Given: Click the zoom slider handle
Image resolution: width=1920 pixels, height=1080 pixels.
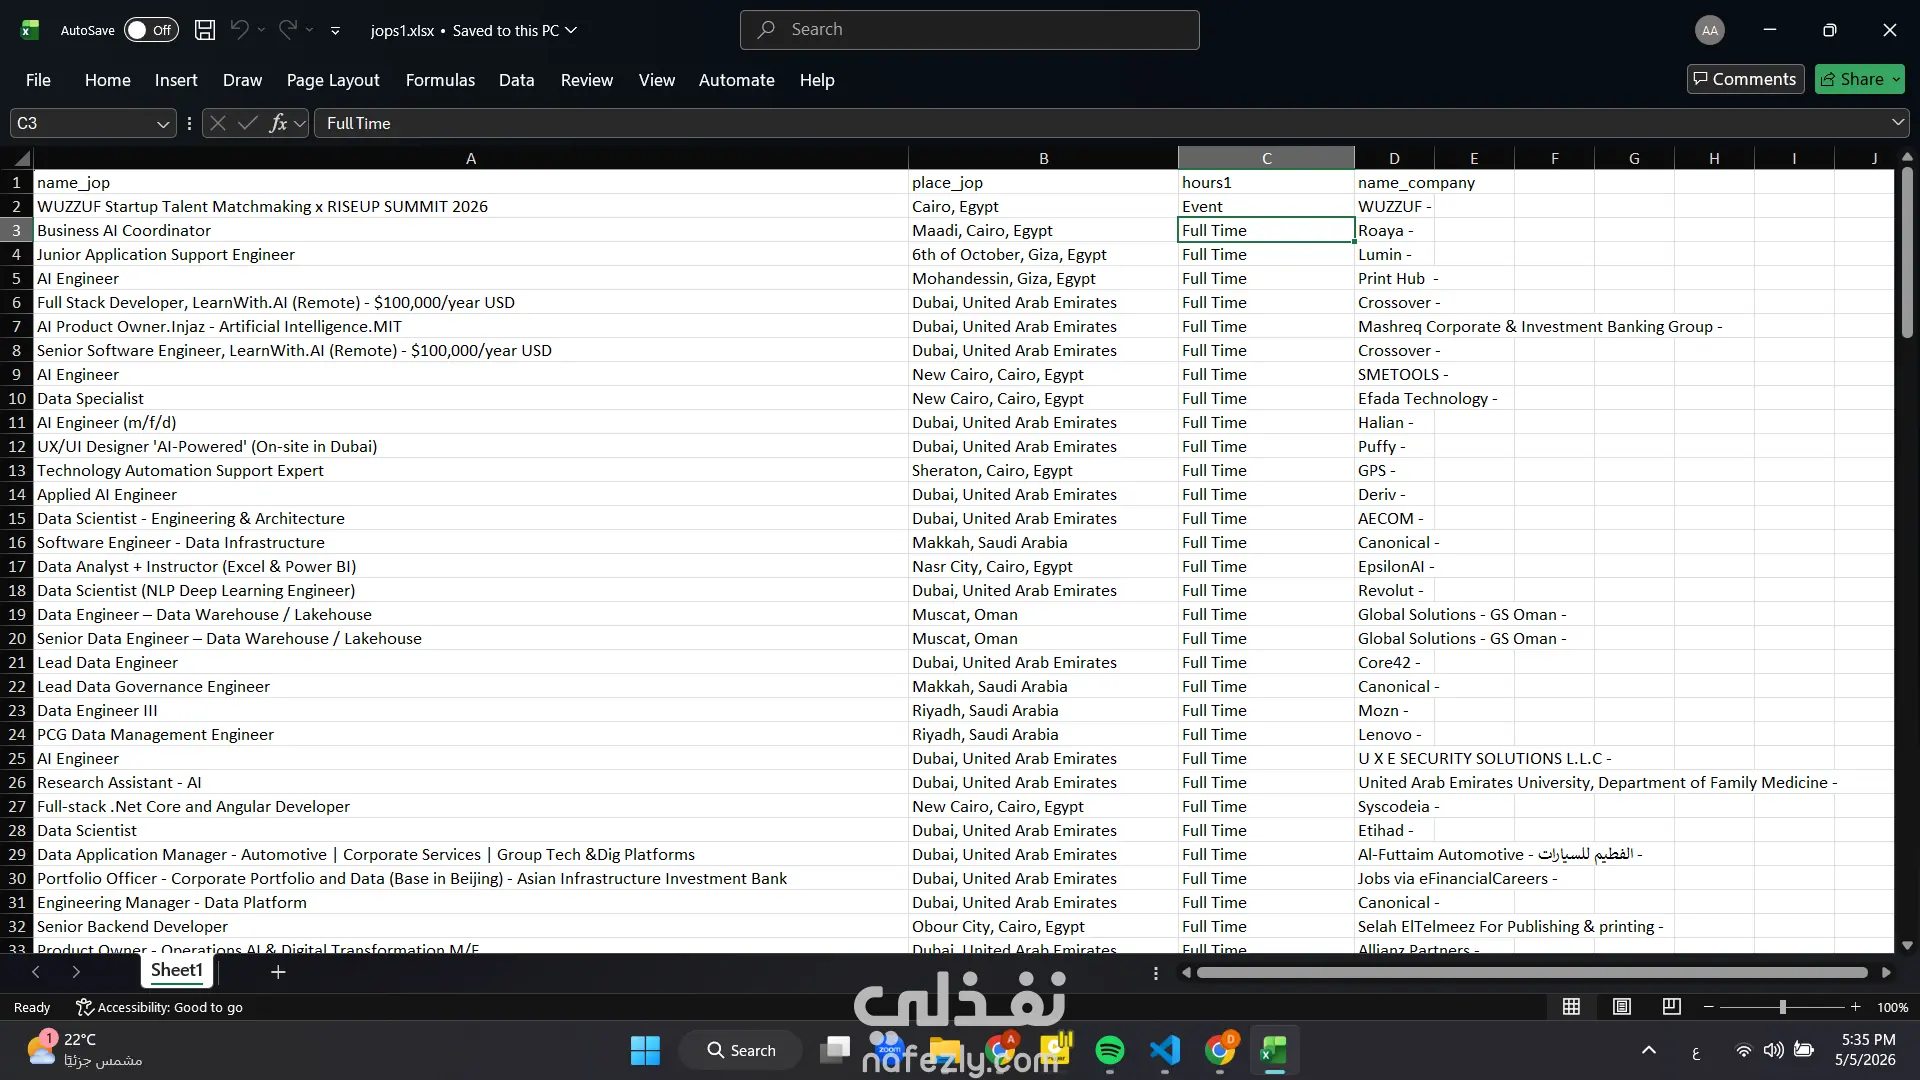Looking at the screenshot, I should (1782, 1007).
